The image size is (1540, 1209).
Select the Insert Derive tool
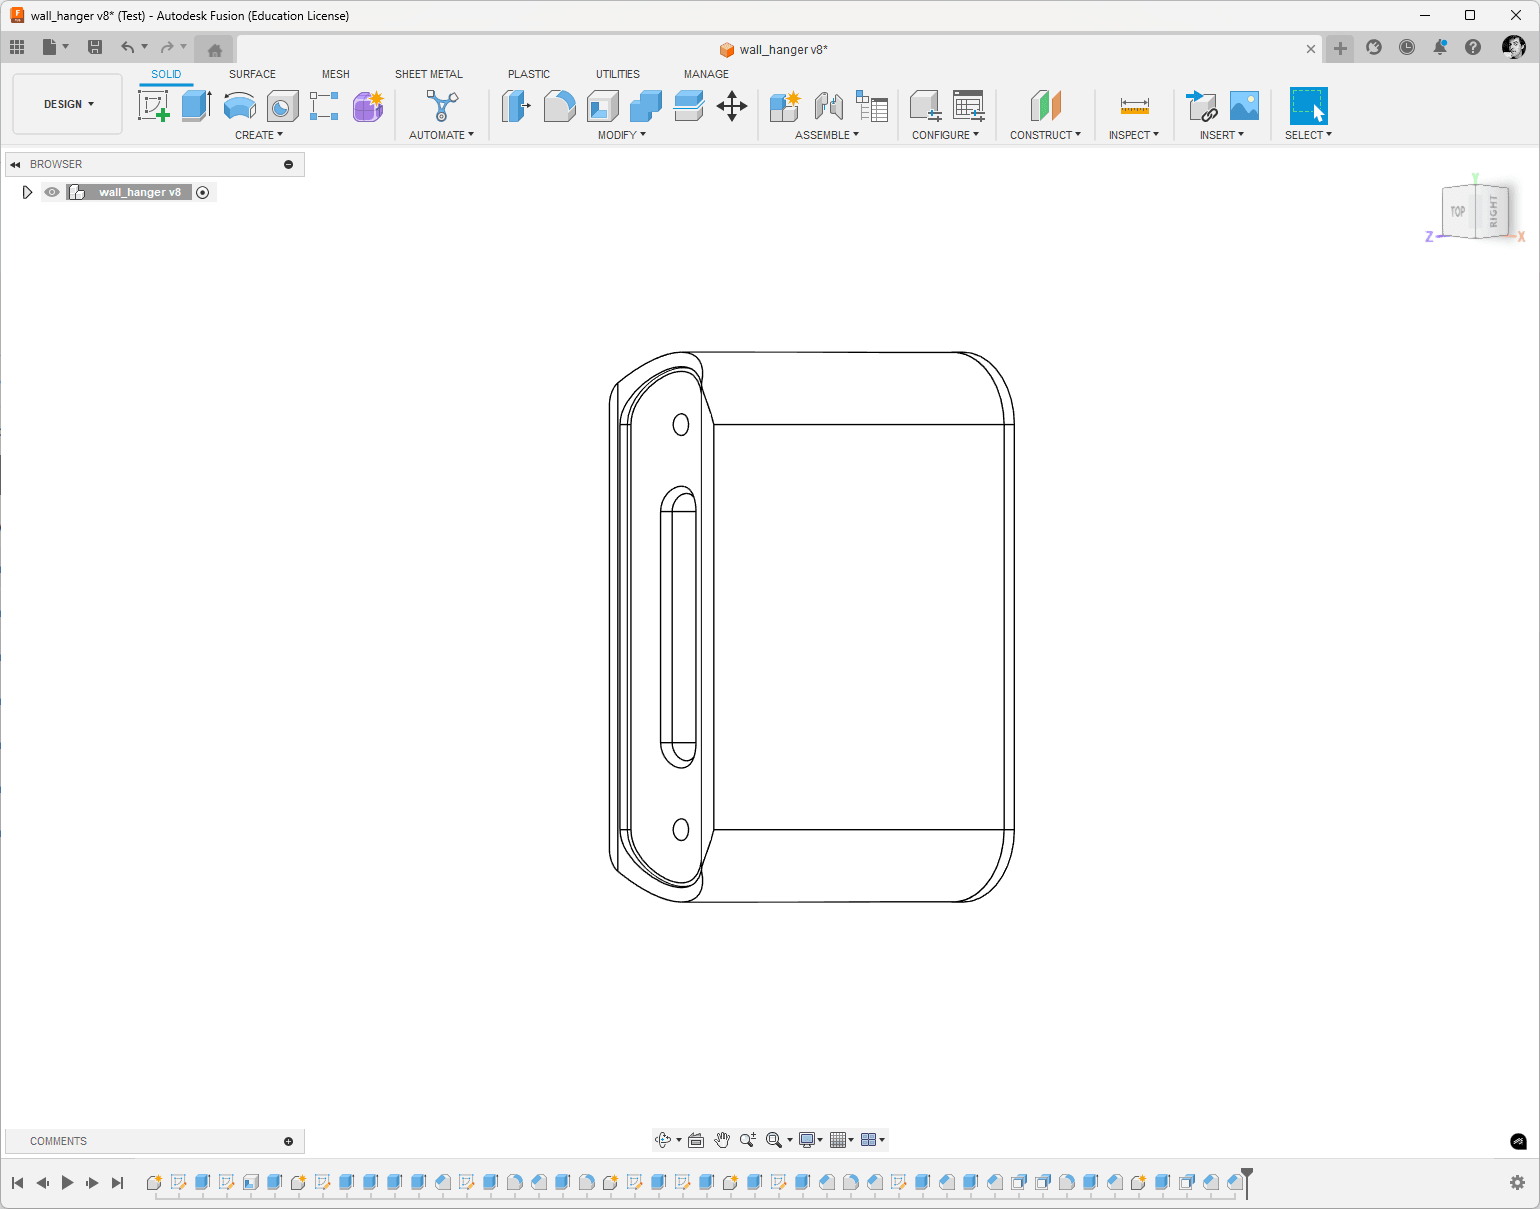(1201, 105)
